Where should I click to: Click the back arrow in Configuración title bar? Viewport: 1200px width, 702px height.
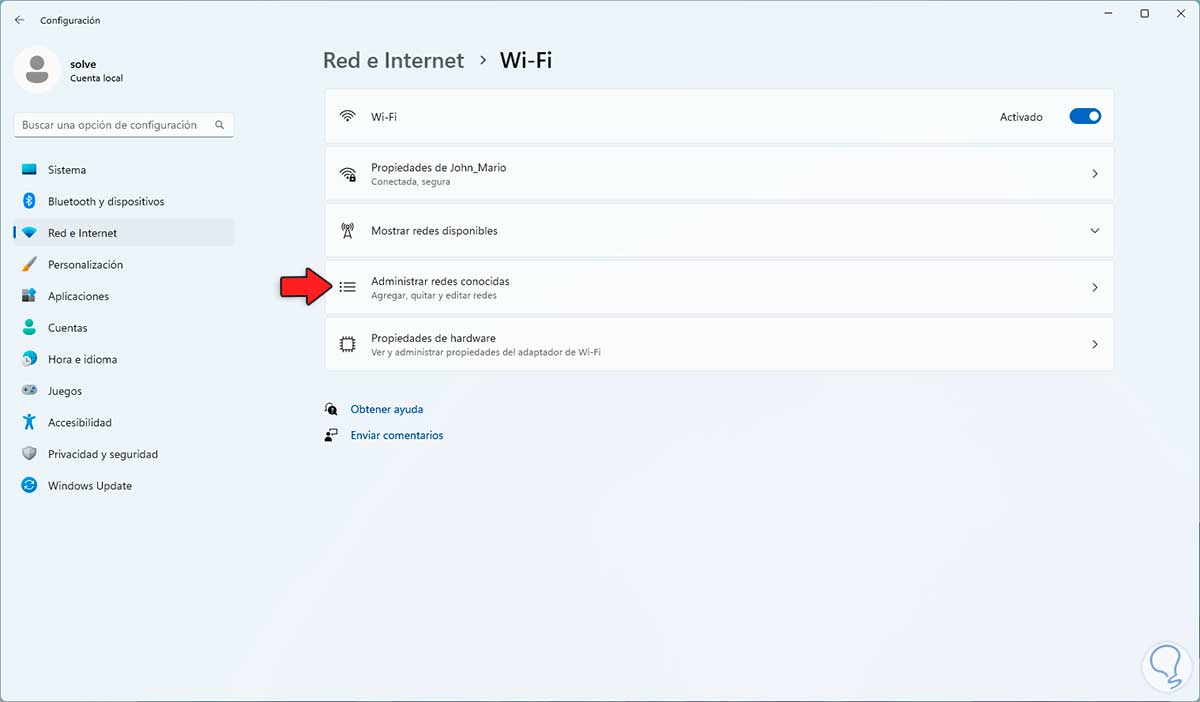[x=19, y=20]
